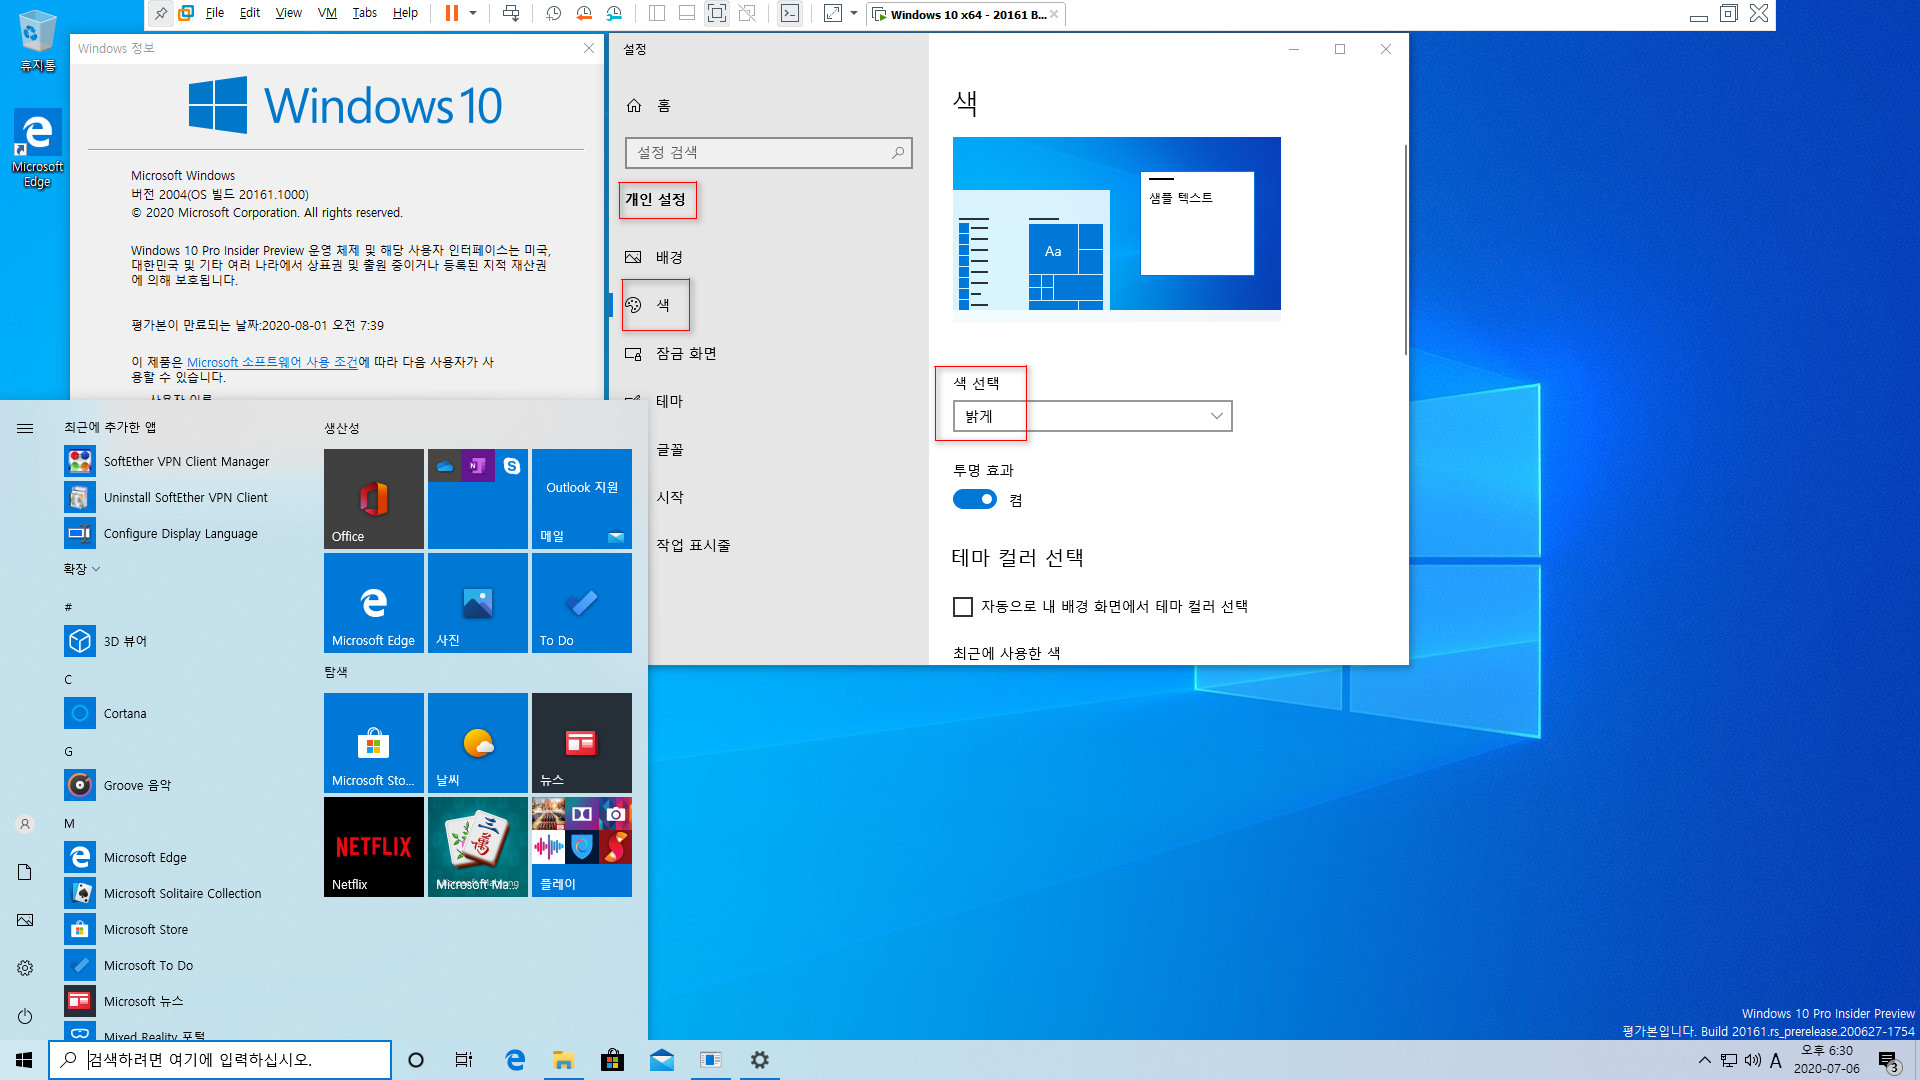The image size is (1920, 1080).
Task: Select 배경 in Settings sidebar
Action: click(767, 257)
